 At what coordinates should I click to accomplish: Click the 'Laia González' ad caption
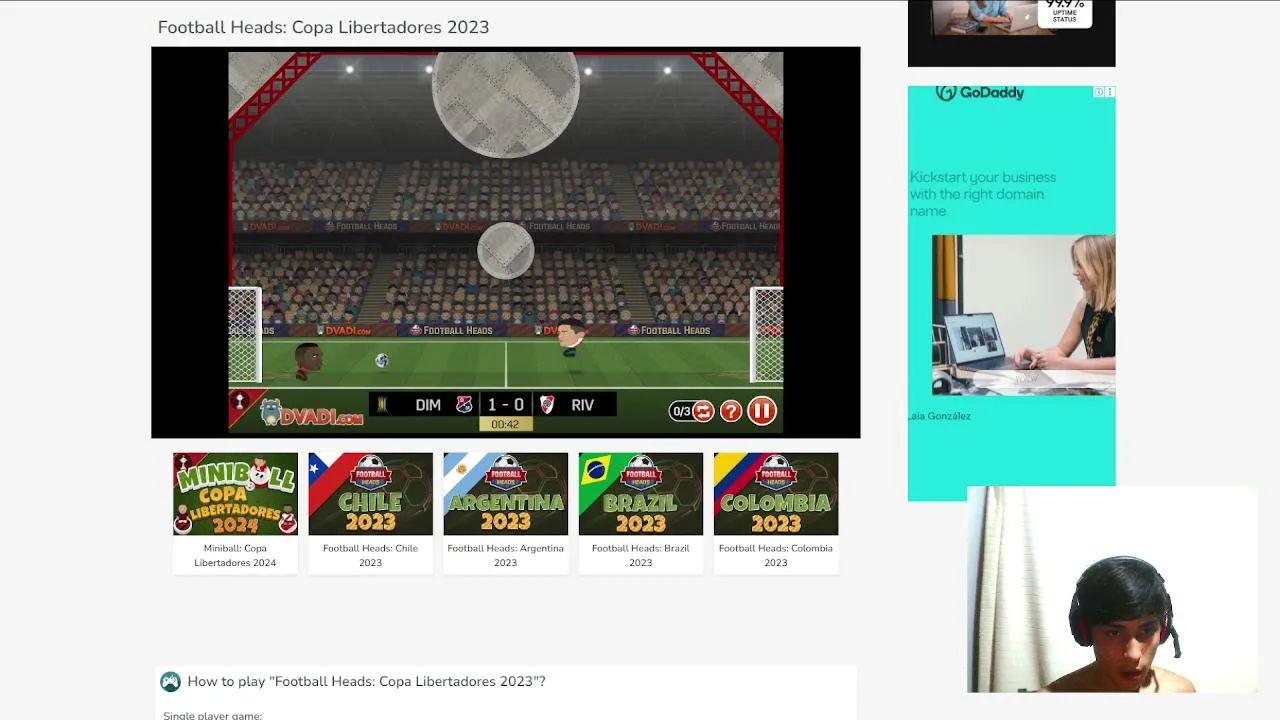coord(939,416)
